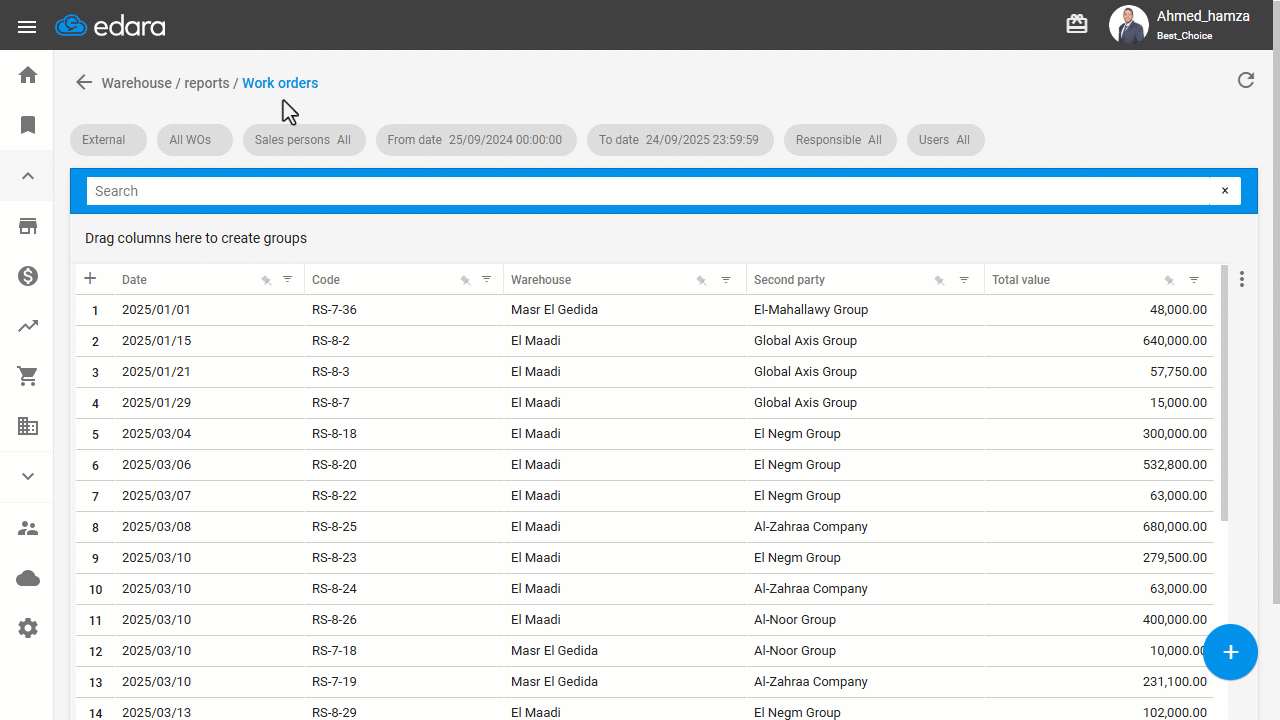Open the settings gear in sidebar
Image resolution: width=1280 pixels, height=720 pixels.
coord(28,628)
